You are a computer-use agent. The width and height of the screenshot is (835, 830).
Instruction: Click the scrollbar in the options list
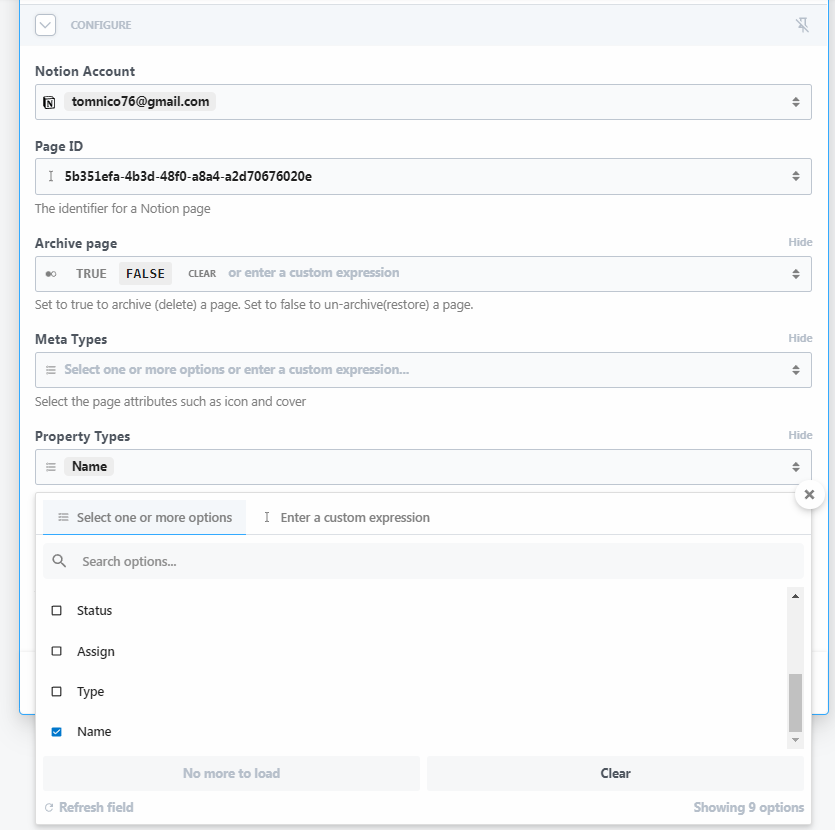[x=795, y=700]
